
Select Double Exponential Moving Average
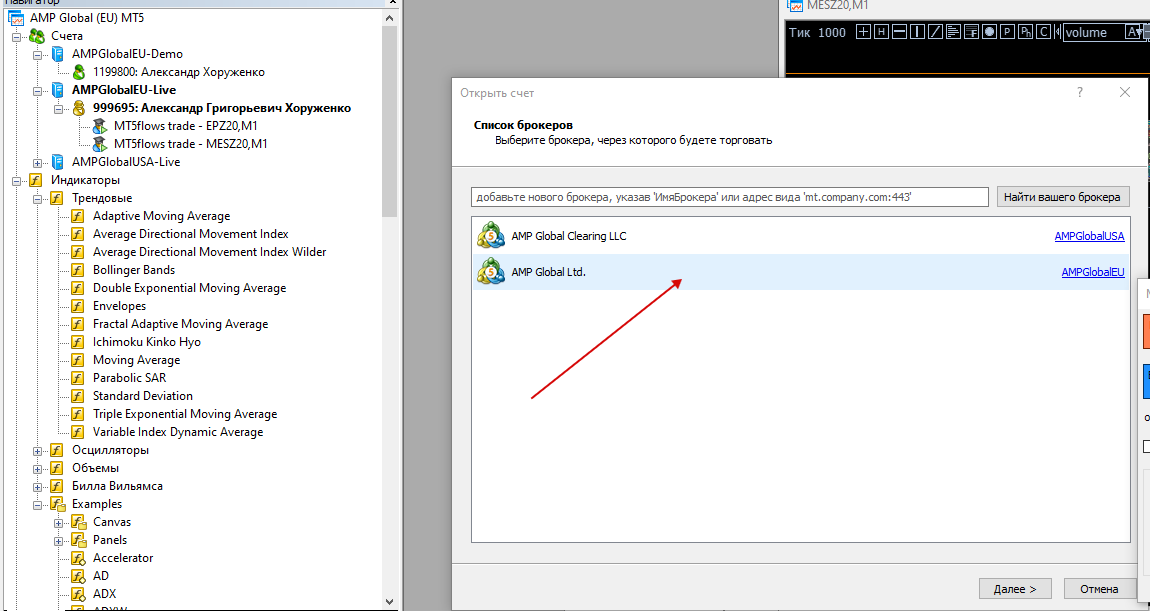click(x=189, y=288)
